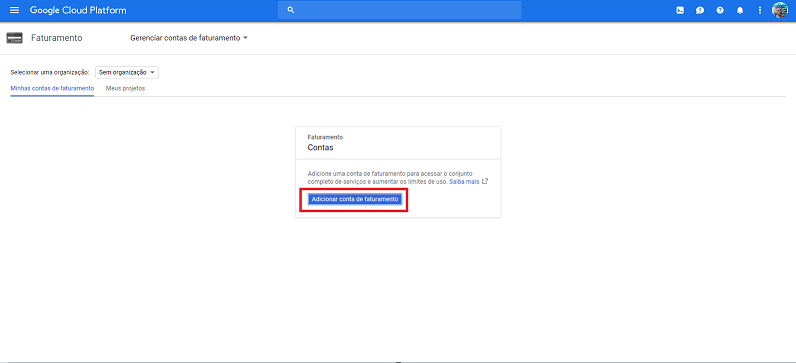
Task: Open the three-dot more options menu
Action: tap(760, 10)
